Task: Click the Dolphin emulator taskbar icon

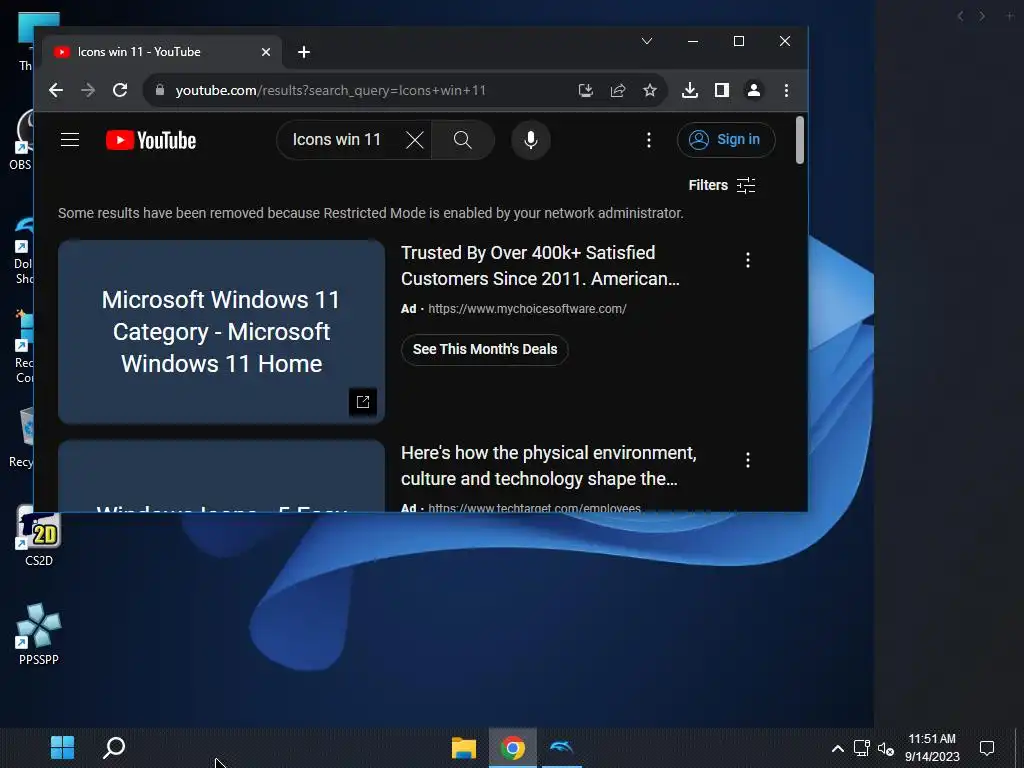Action: (562, 748)
